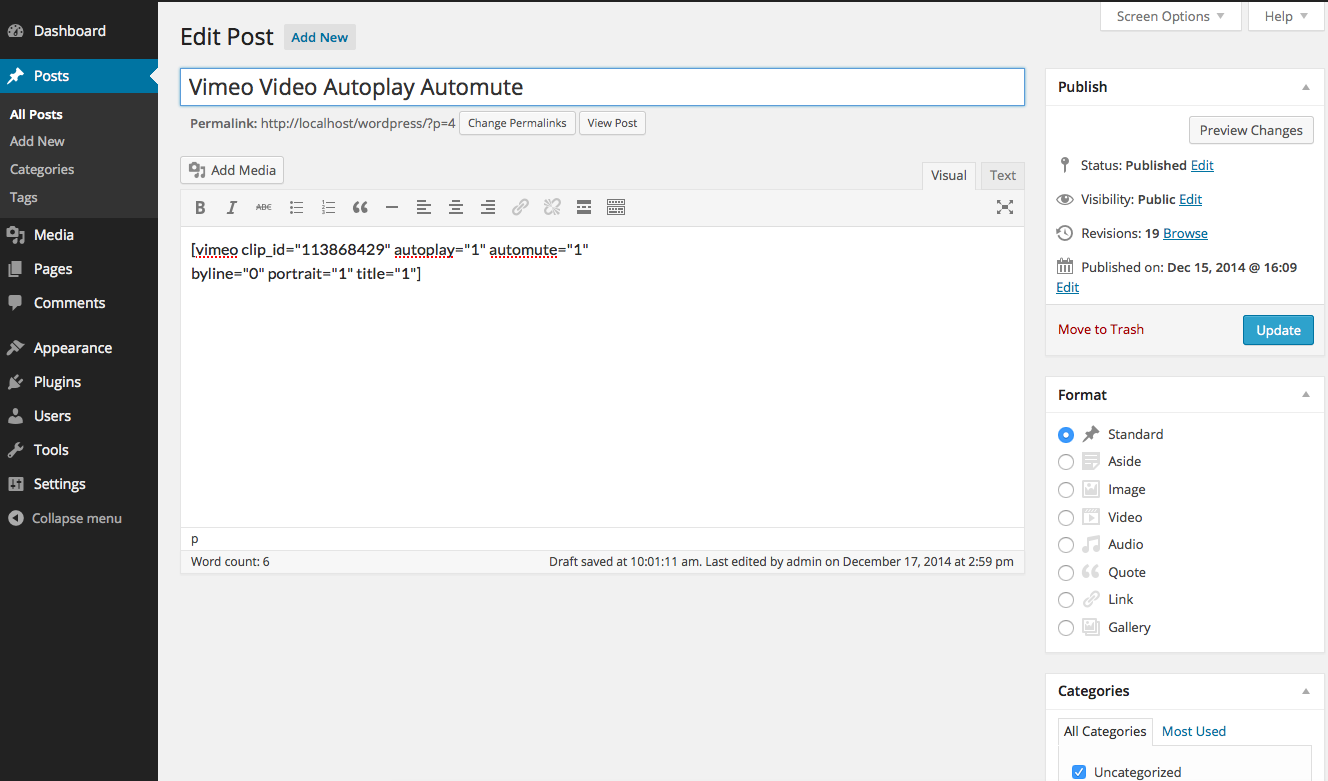
Task: Insert the Read More tag
Action: point(584,207)
